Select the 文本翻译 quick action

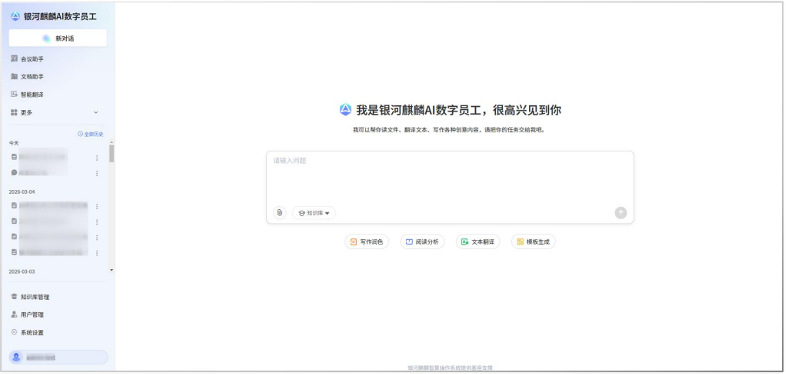(478, 242)
